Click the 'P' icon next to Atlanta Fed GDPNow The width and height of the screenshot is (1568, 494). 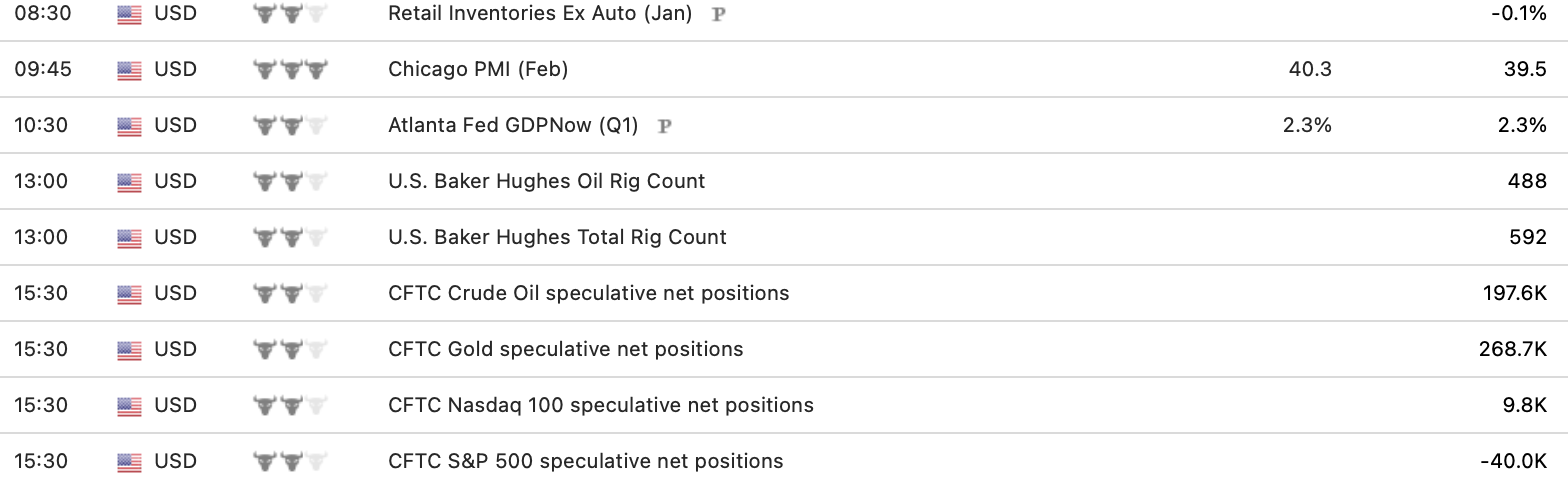pyautogui.click(x=664, y=126)
